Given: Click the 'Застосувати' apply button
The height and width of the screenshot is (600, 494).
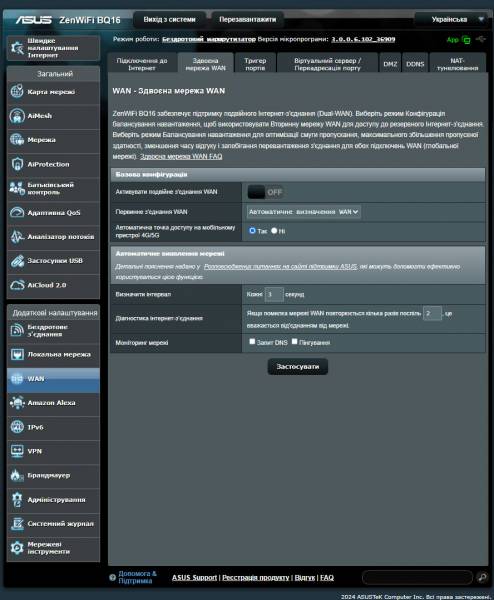Looking at the screenshot, I should point(297,367).
